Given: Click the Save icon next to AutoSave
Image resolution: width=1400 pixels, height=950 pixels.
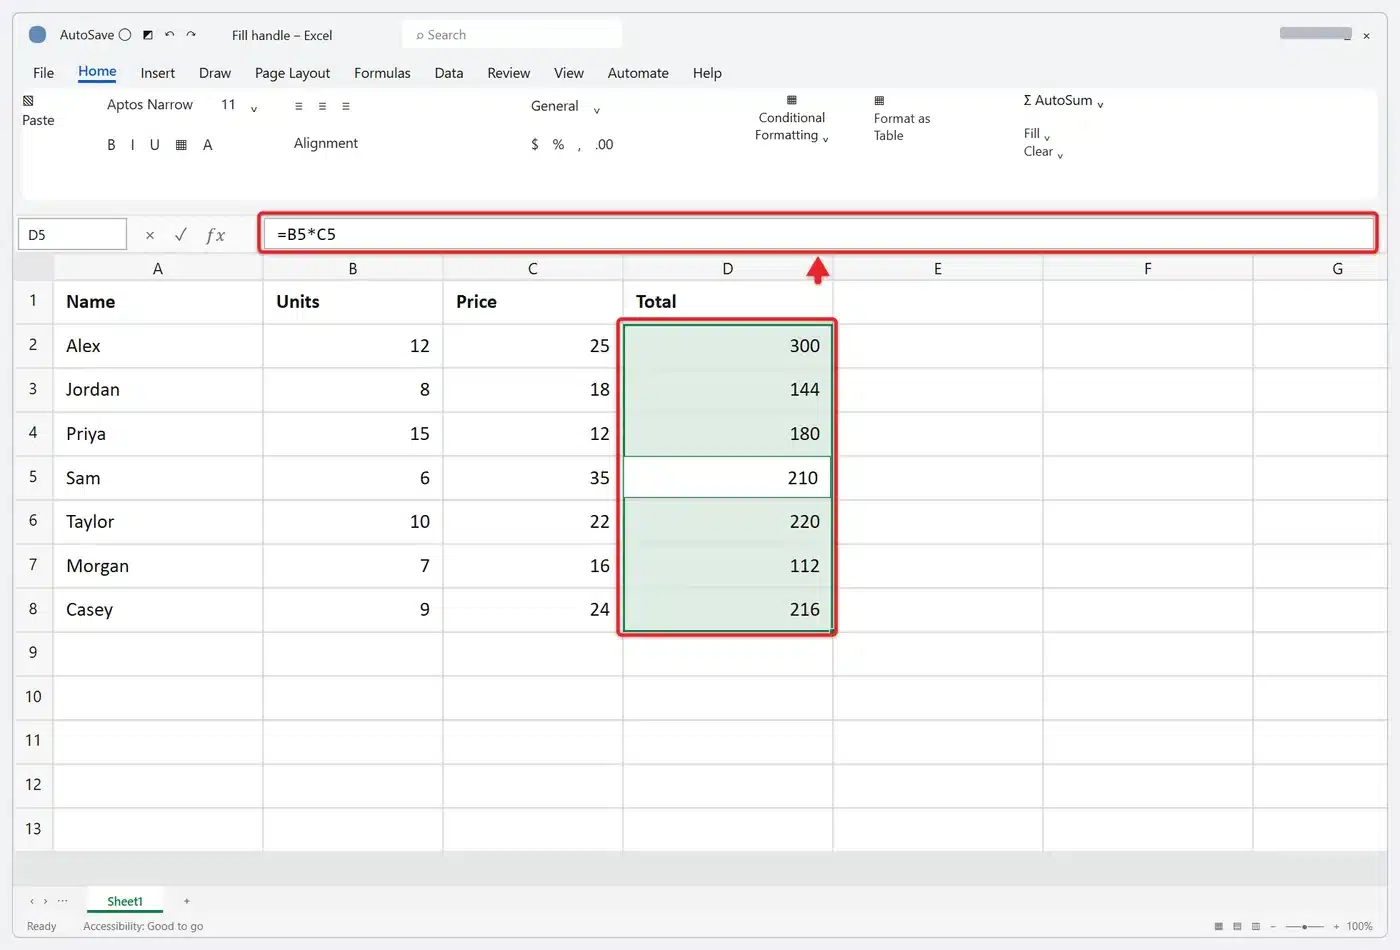Looking at the screenshot, I should (148, 35).
